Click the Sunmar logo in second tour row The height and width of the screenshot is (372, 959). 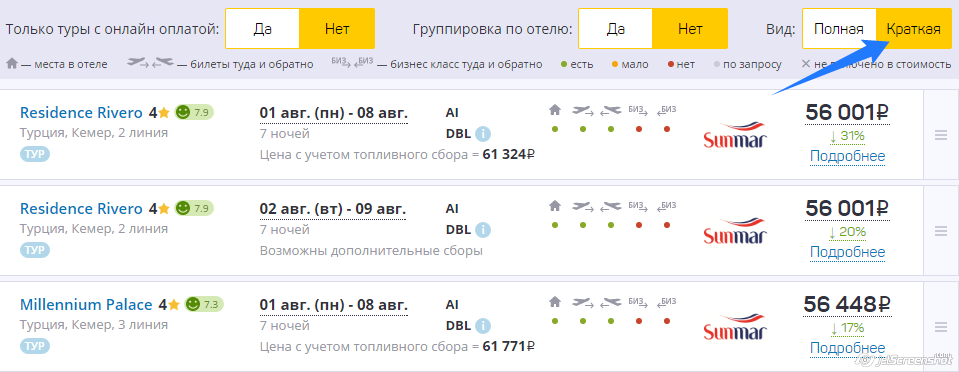coord(735,231)
